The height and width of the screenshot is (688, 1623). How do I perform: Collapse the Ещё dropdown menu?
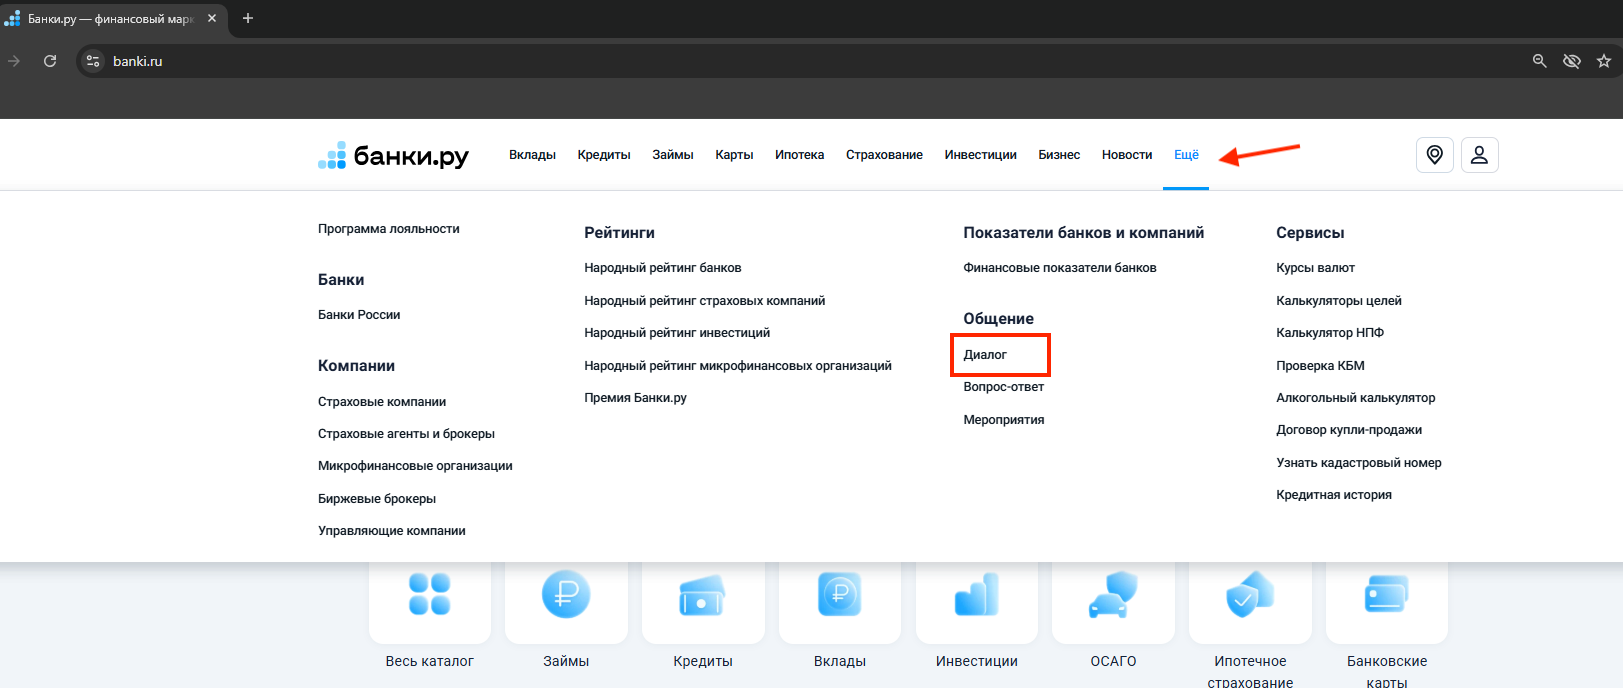point(1186,155)
